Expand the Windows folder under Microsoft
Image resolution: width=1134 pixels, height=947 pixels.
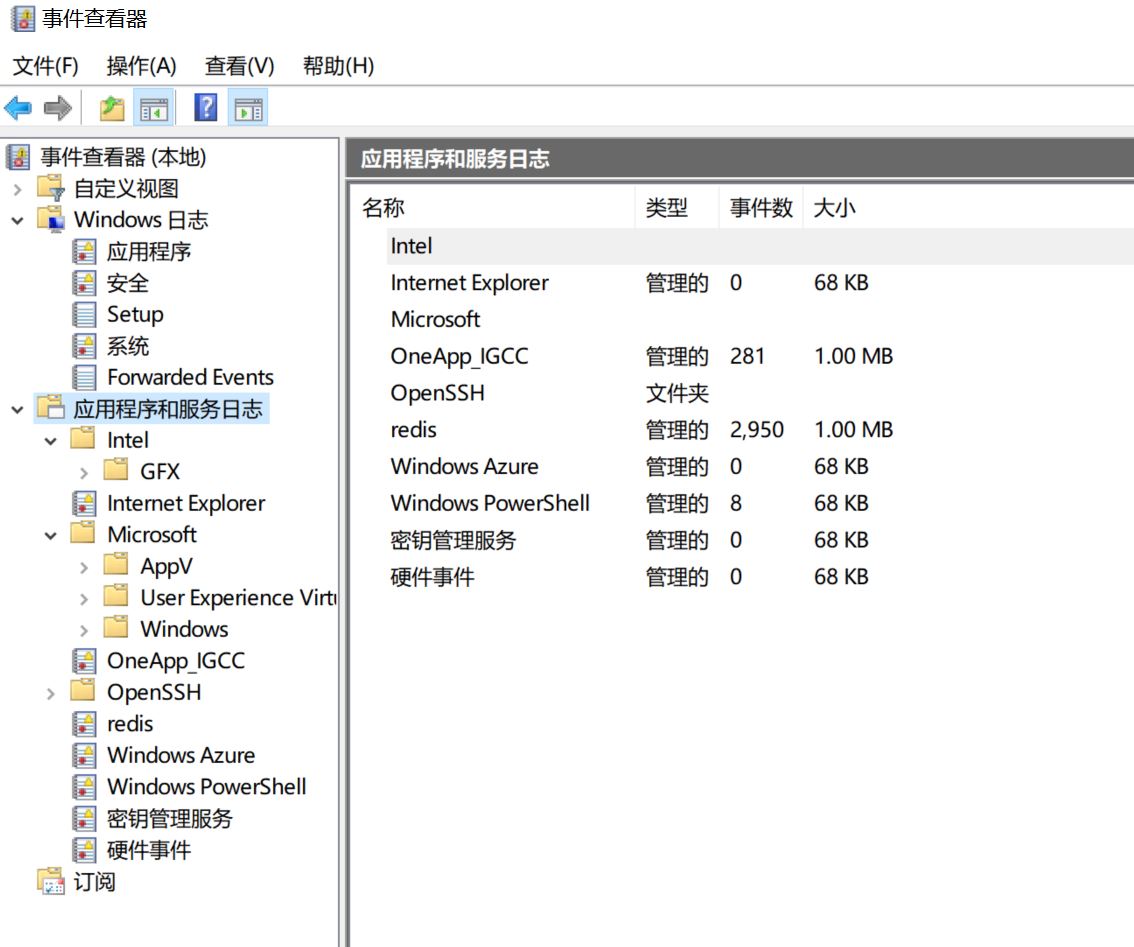pyautogui.click(x=84, y=631)
